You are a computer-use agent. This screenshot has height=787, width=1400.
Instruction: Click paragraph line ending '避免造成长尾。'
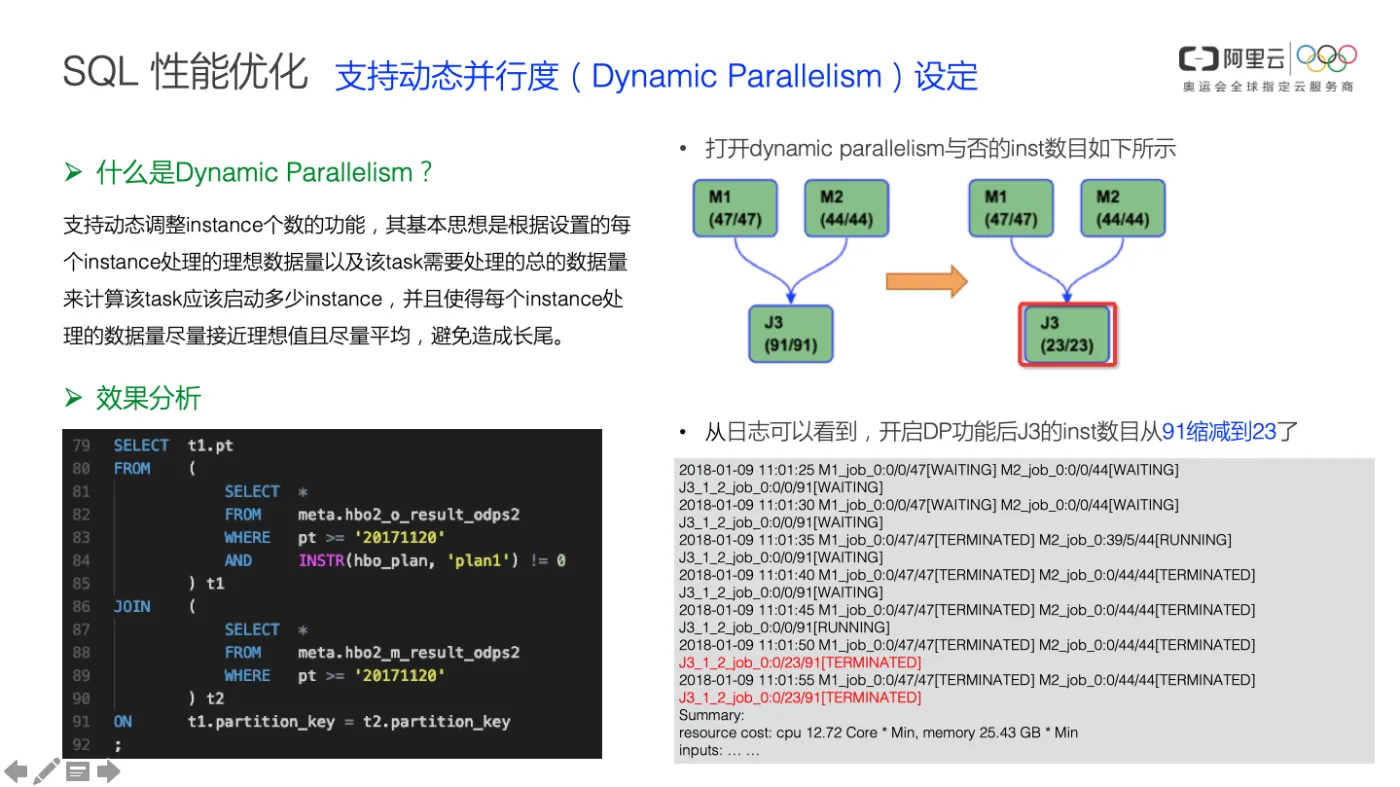(315, 337)
